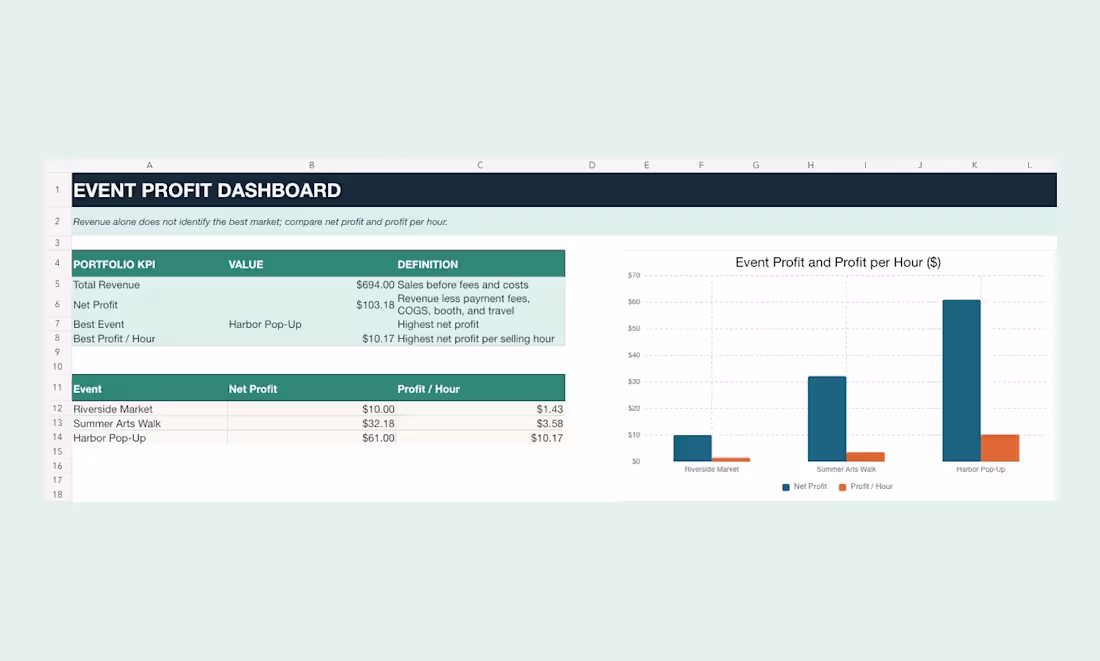This screenshot has height=661, width=1100.
Task: Click the Profit / Hour legend swatch
Action: (x=843, y=487)
